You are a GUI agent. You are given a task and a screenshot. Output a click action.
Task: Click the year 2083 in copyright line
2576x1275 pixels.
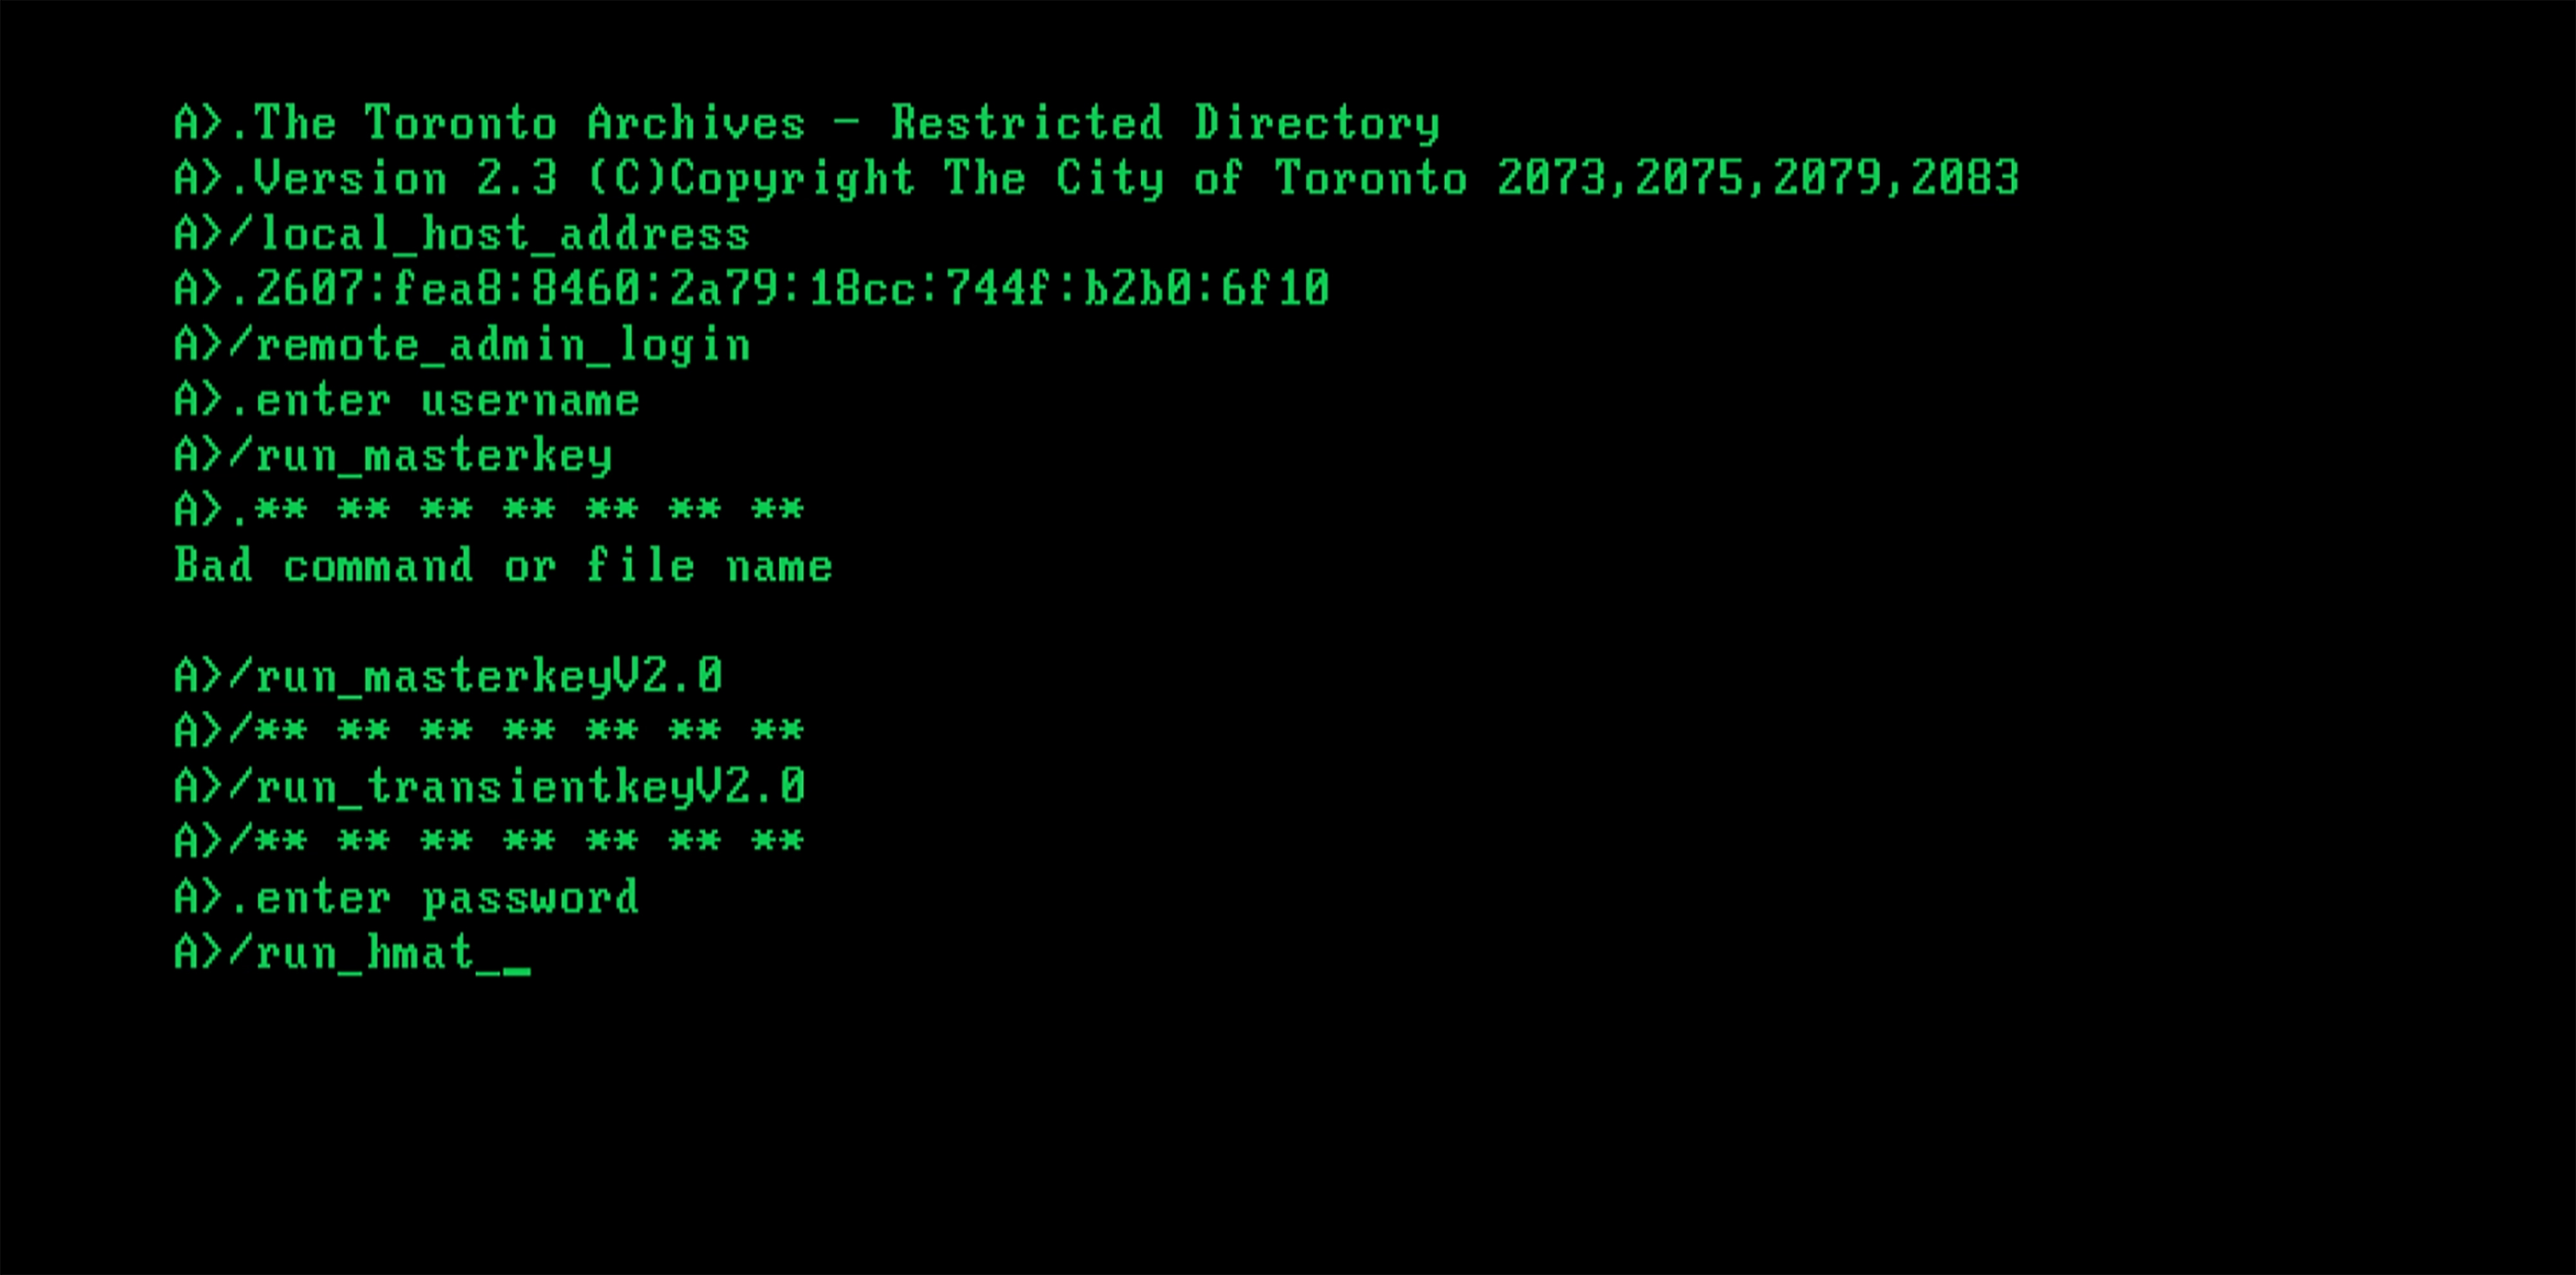coord(1966,178)
